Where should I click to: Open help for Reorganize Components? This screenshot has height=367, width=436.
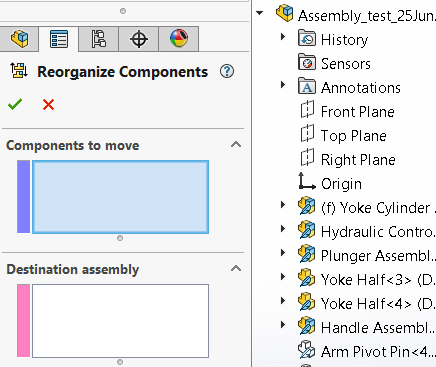(x=227, y=71)
